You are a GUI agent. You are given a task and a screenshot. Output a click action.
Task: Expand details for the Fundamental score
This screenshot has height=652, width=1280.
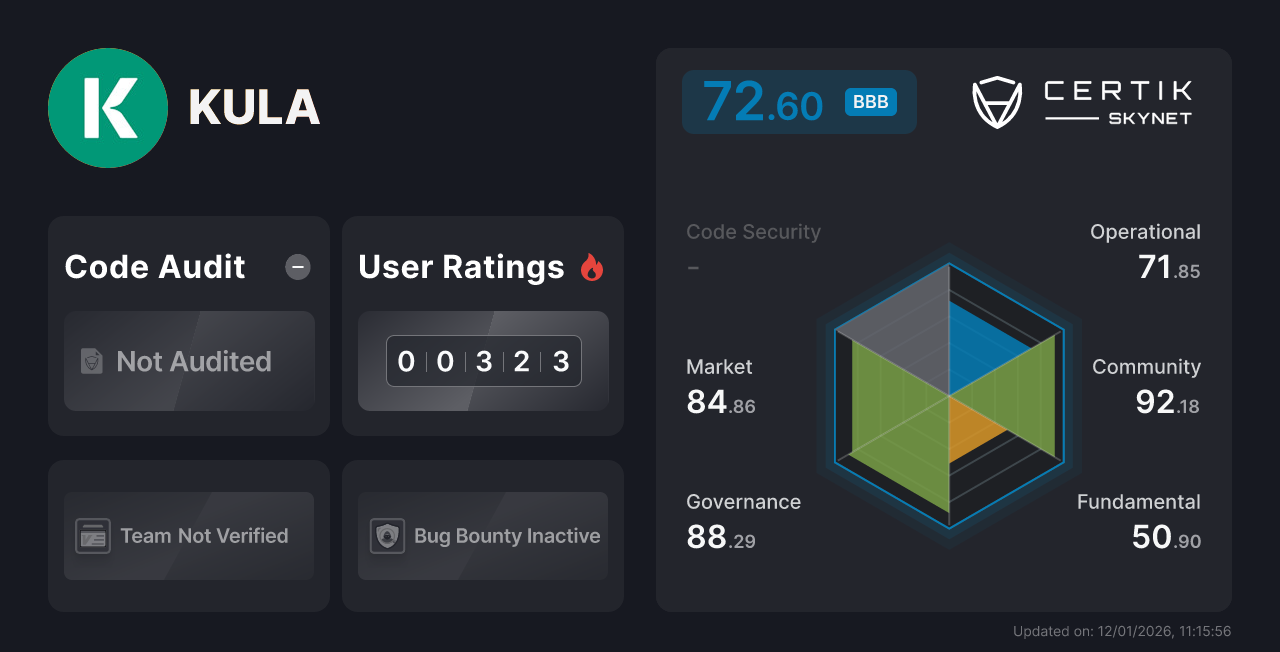[x=1138, y=518]
